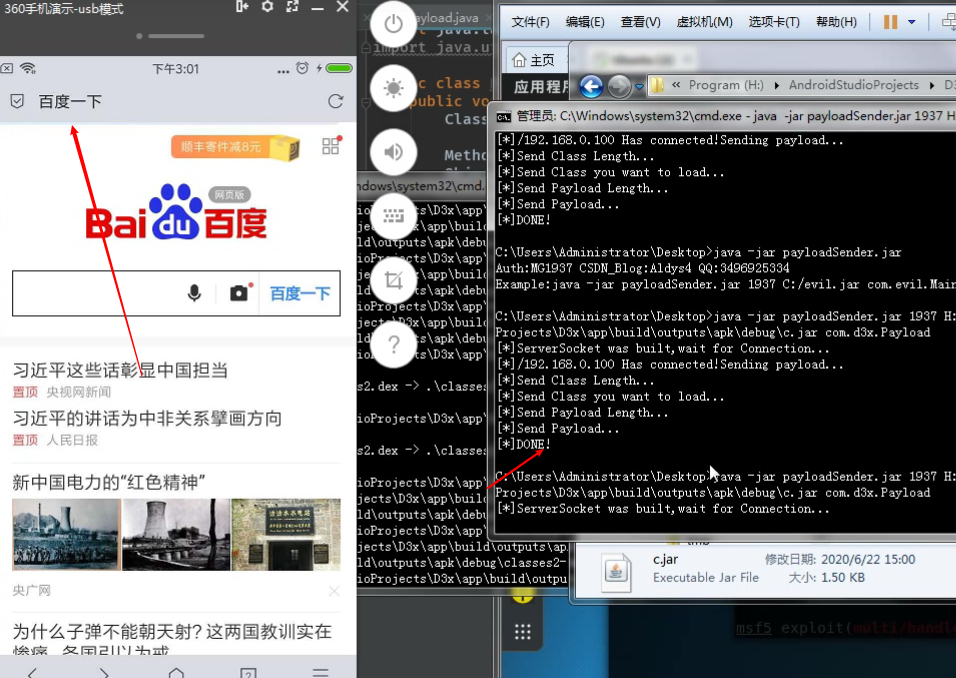The height and width of the screenshot is (678, 956).
Task: Click the brightness sun icon in side panel
Action: tap(393, 88)
